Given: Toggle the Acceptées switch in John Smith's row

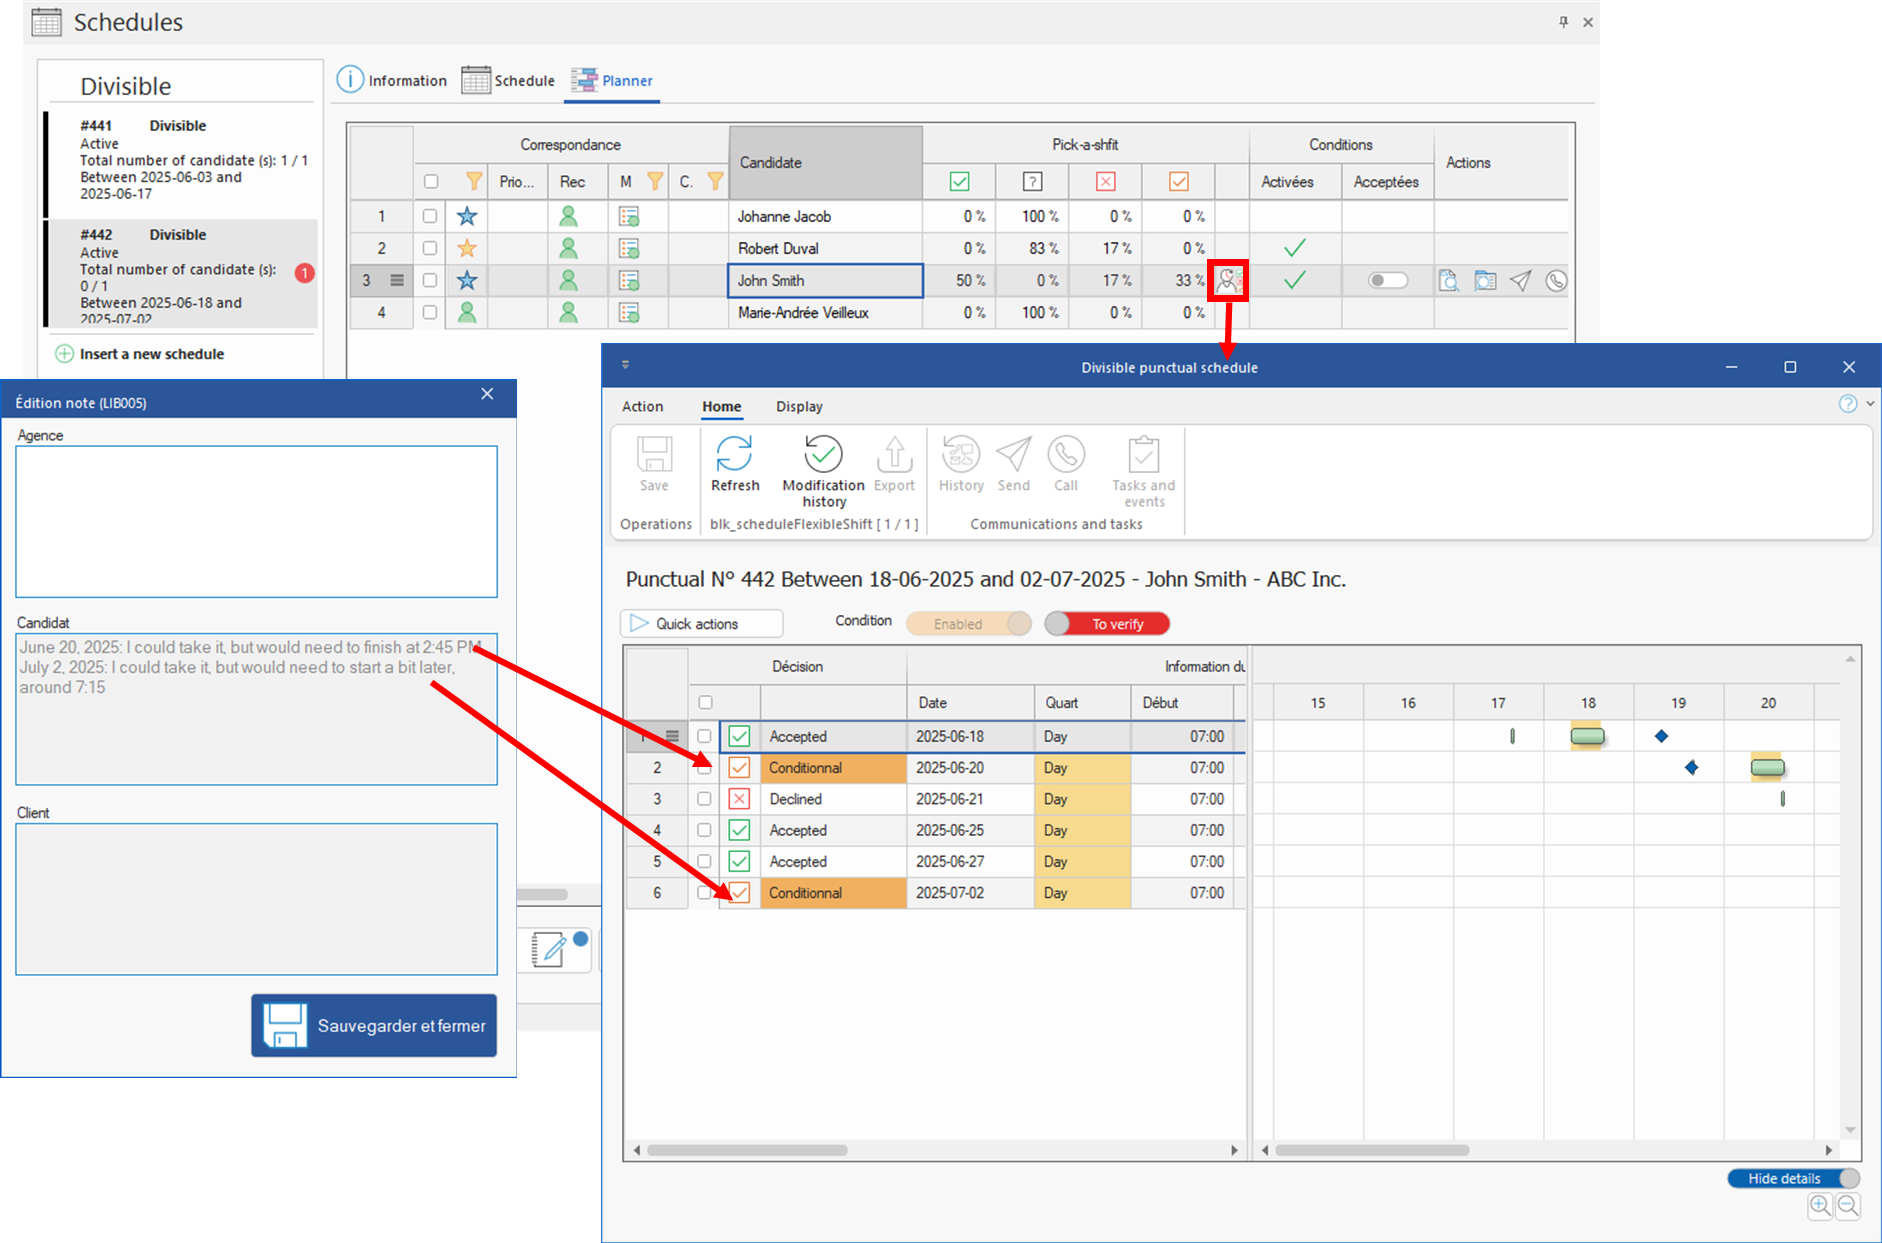Looking at the screenshot, I should pos(1387,281).
